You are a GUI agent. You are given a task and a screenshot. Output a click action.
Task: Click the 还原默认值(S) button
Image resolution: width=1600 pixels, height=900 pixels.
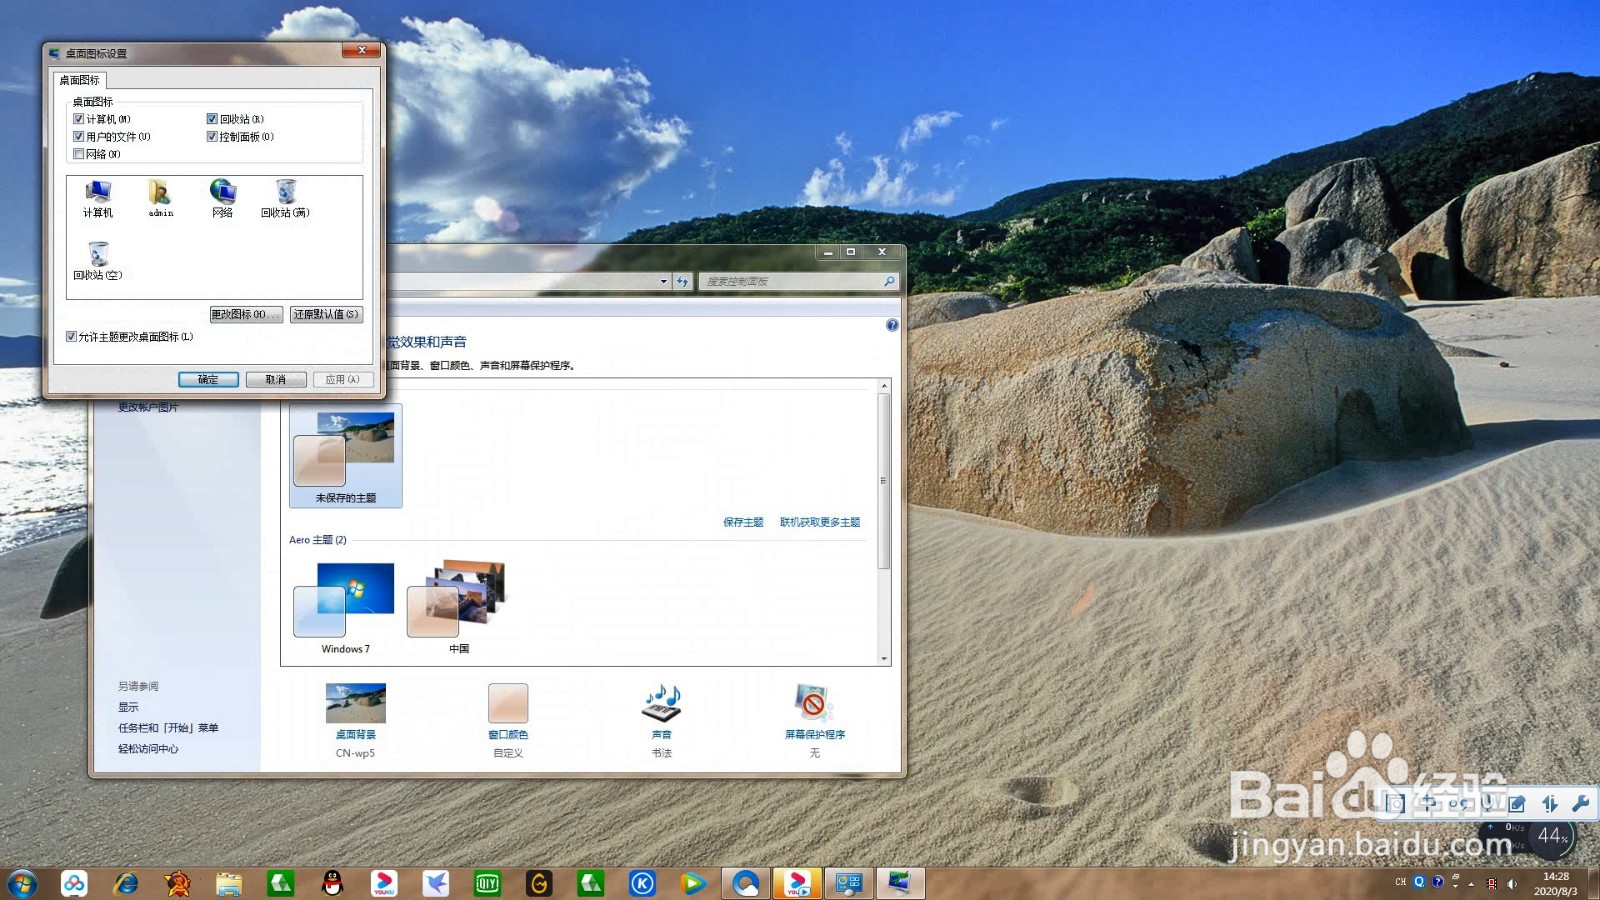point(326,314)
